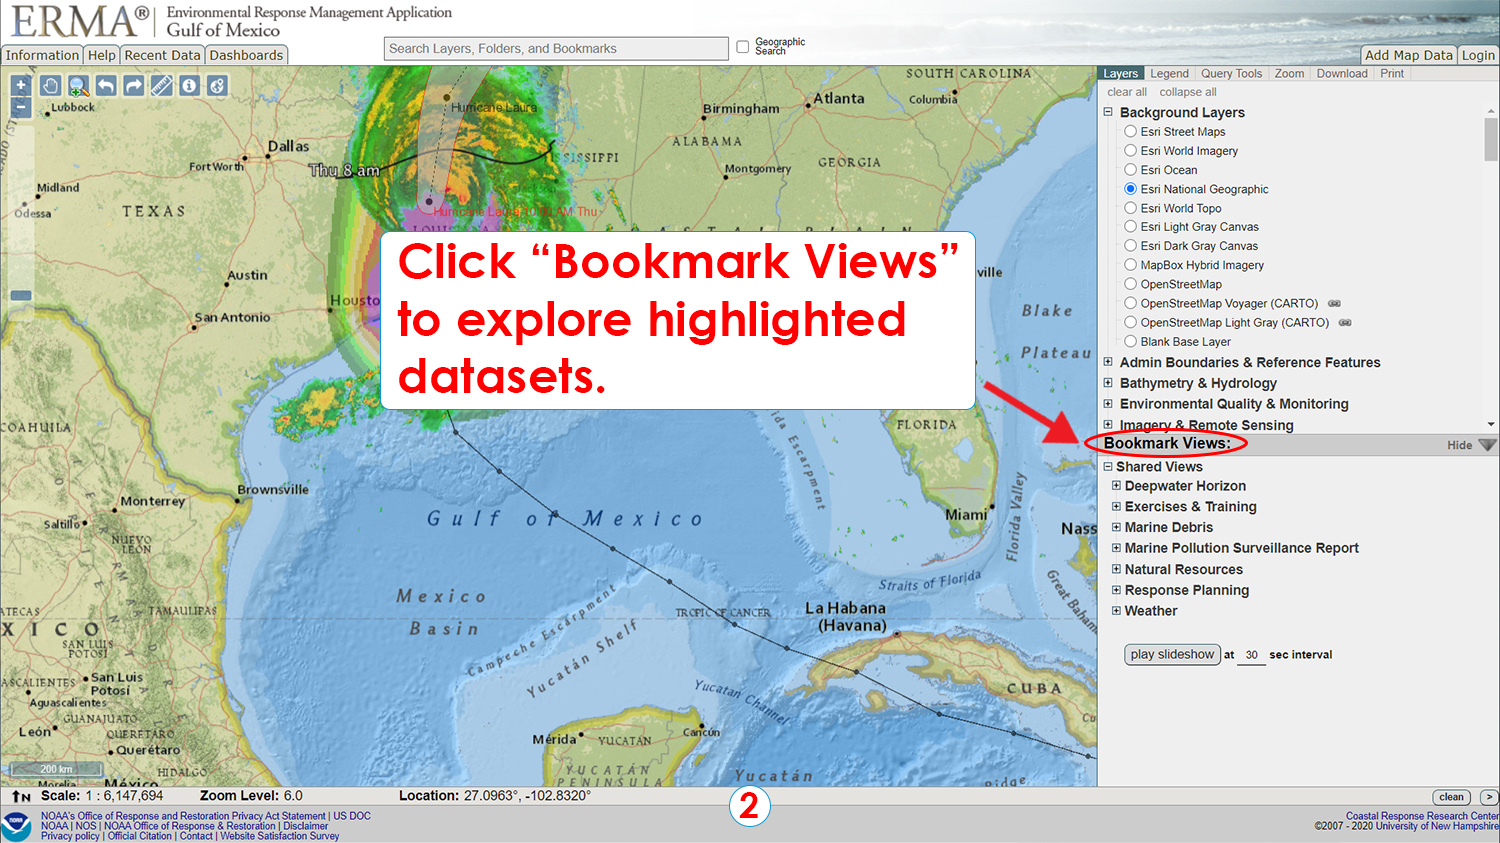Undo the last map action
1500x843 pixels.
pos(104,87)
